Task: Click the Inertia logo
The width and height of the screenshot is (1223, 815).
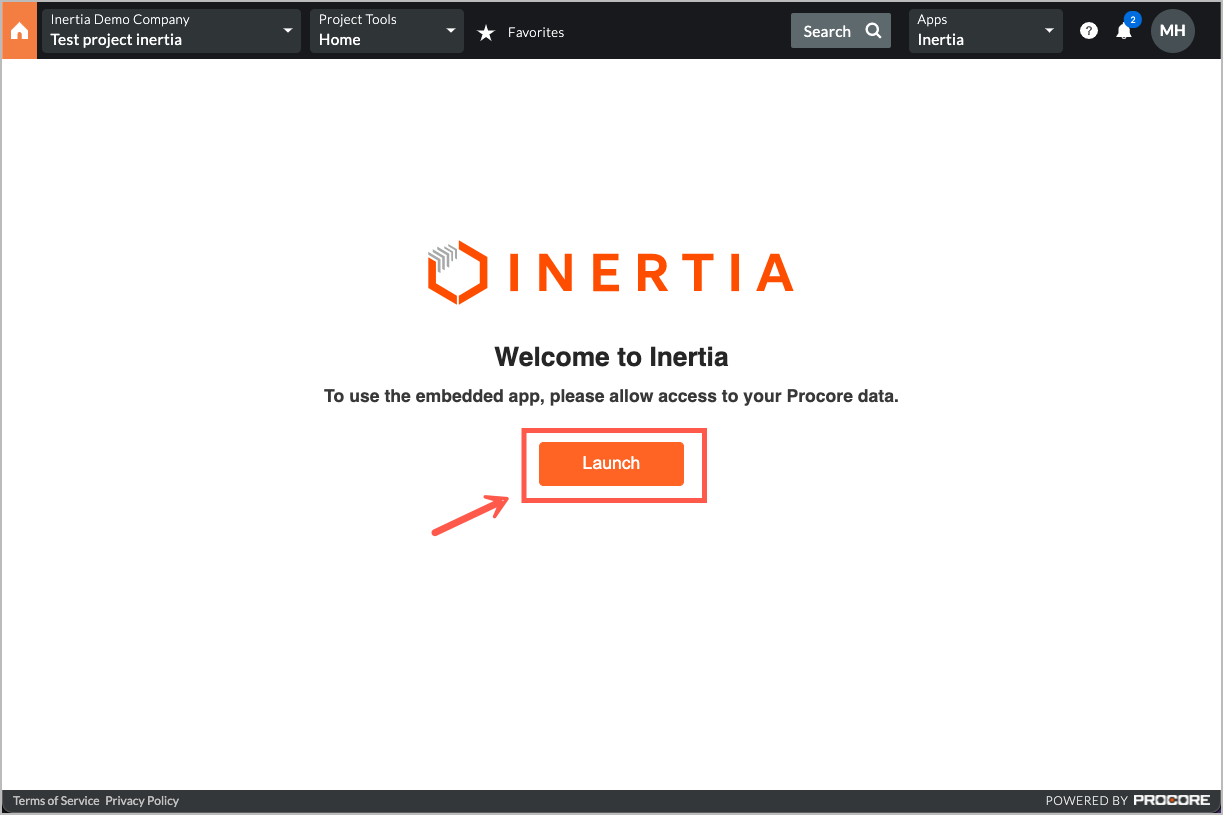Action: click(x=610, y=272)
